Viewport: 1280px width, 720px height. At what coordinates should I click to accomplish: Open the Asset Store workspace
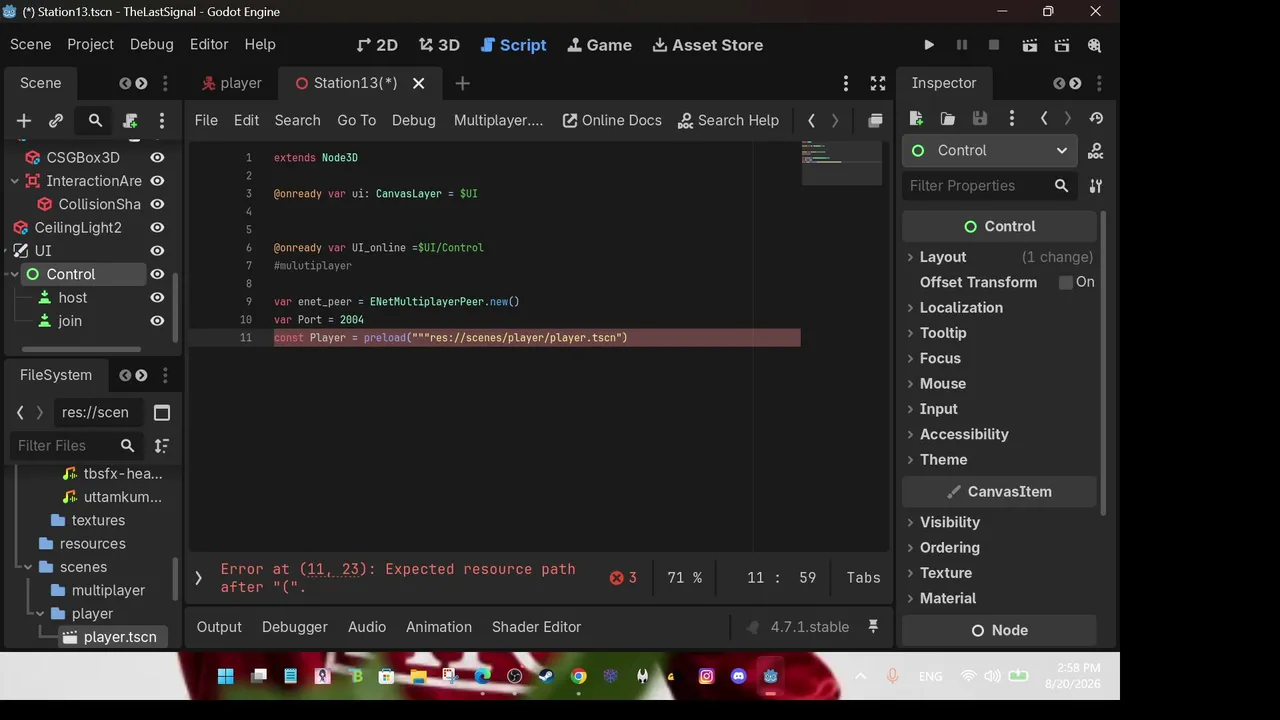(x=707, y=45)
